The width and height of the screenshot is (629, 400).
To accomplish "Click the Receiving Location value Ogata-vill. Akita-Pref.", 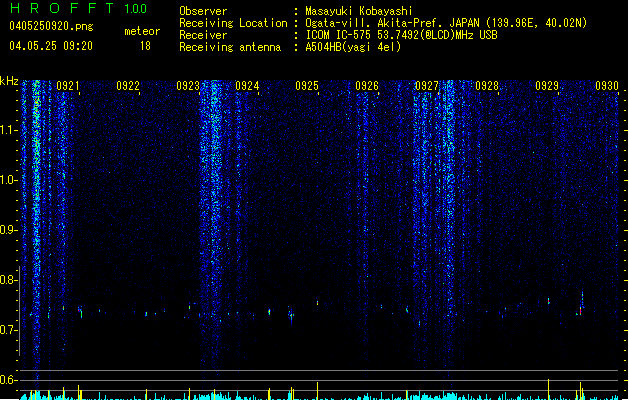I will pos(375,23).
